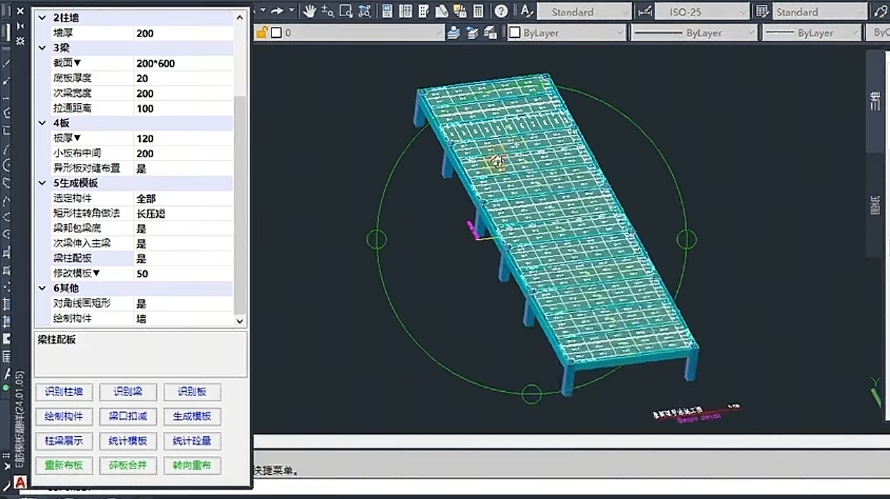Screen dimensions: 890x499
Task: Click the 统计模板 button
Action: click(x=128, y=441)
